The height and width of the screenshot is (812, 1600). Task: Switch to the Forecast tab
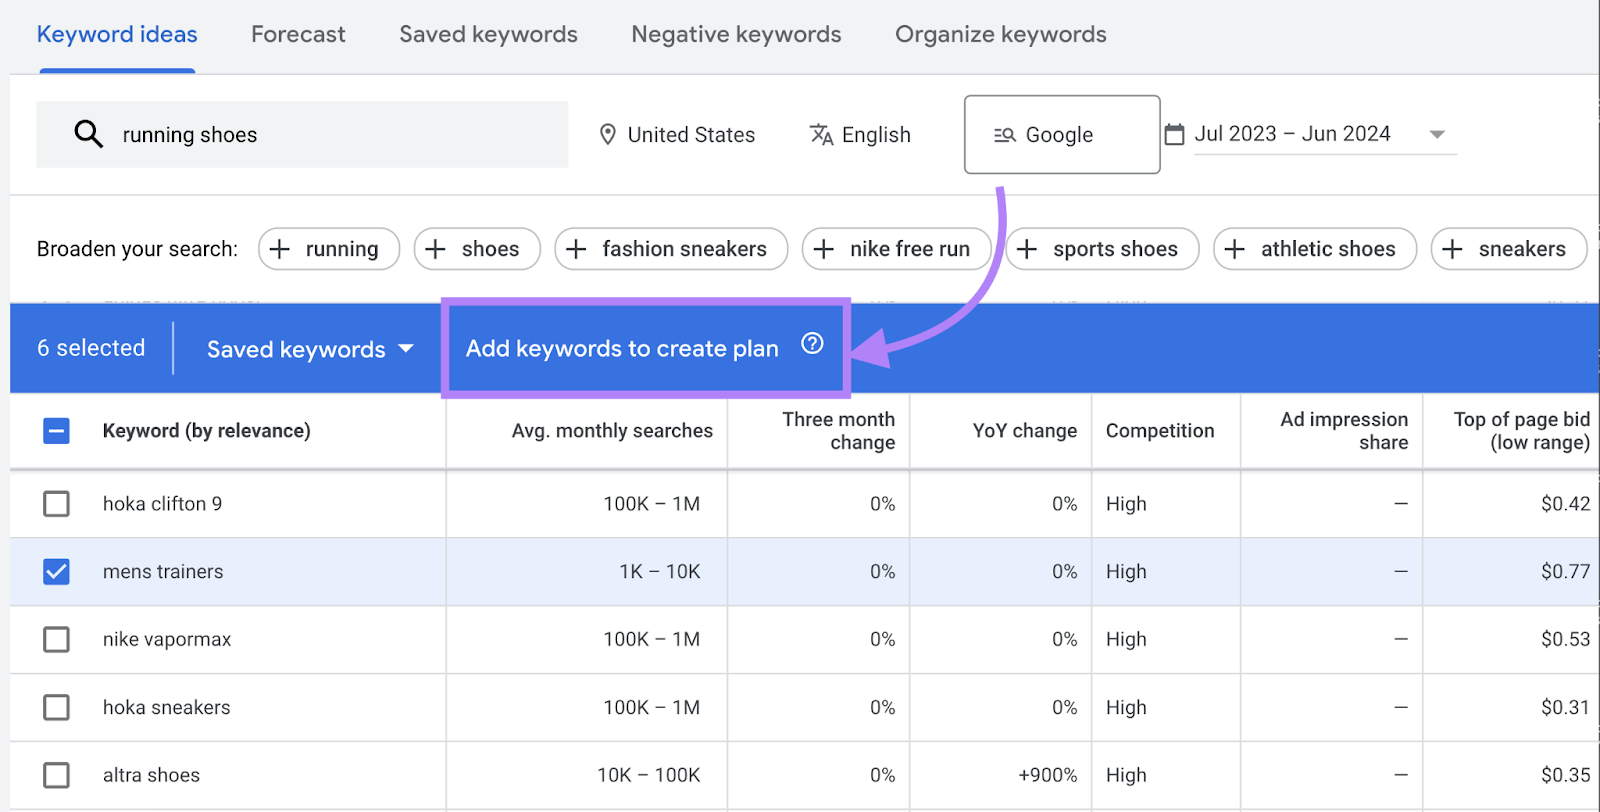tap(298, 34)
